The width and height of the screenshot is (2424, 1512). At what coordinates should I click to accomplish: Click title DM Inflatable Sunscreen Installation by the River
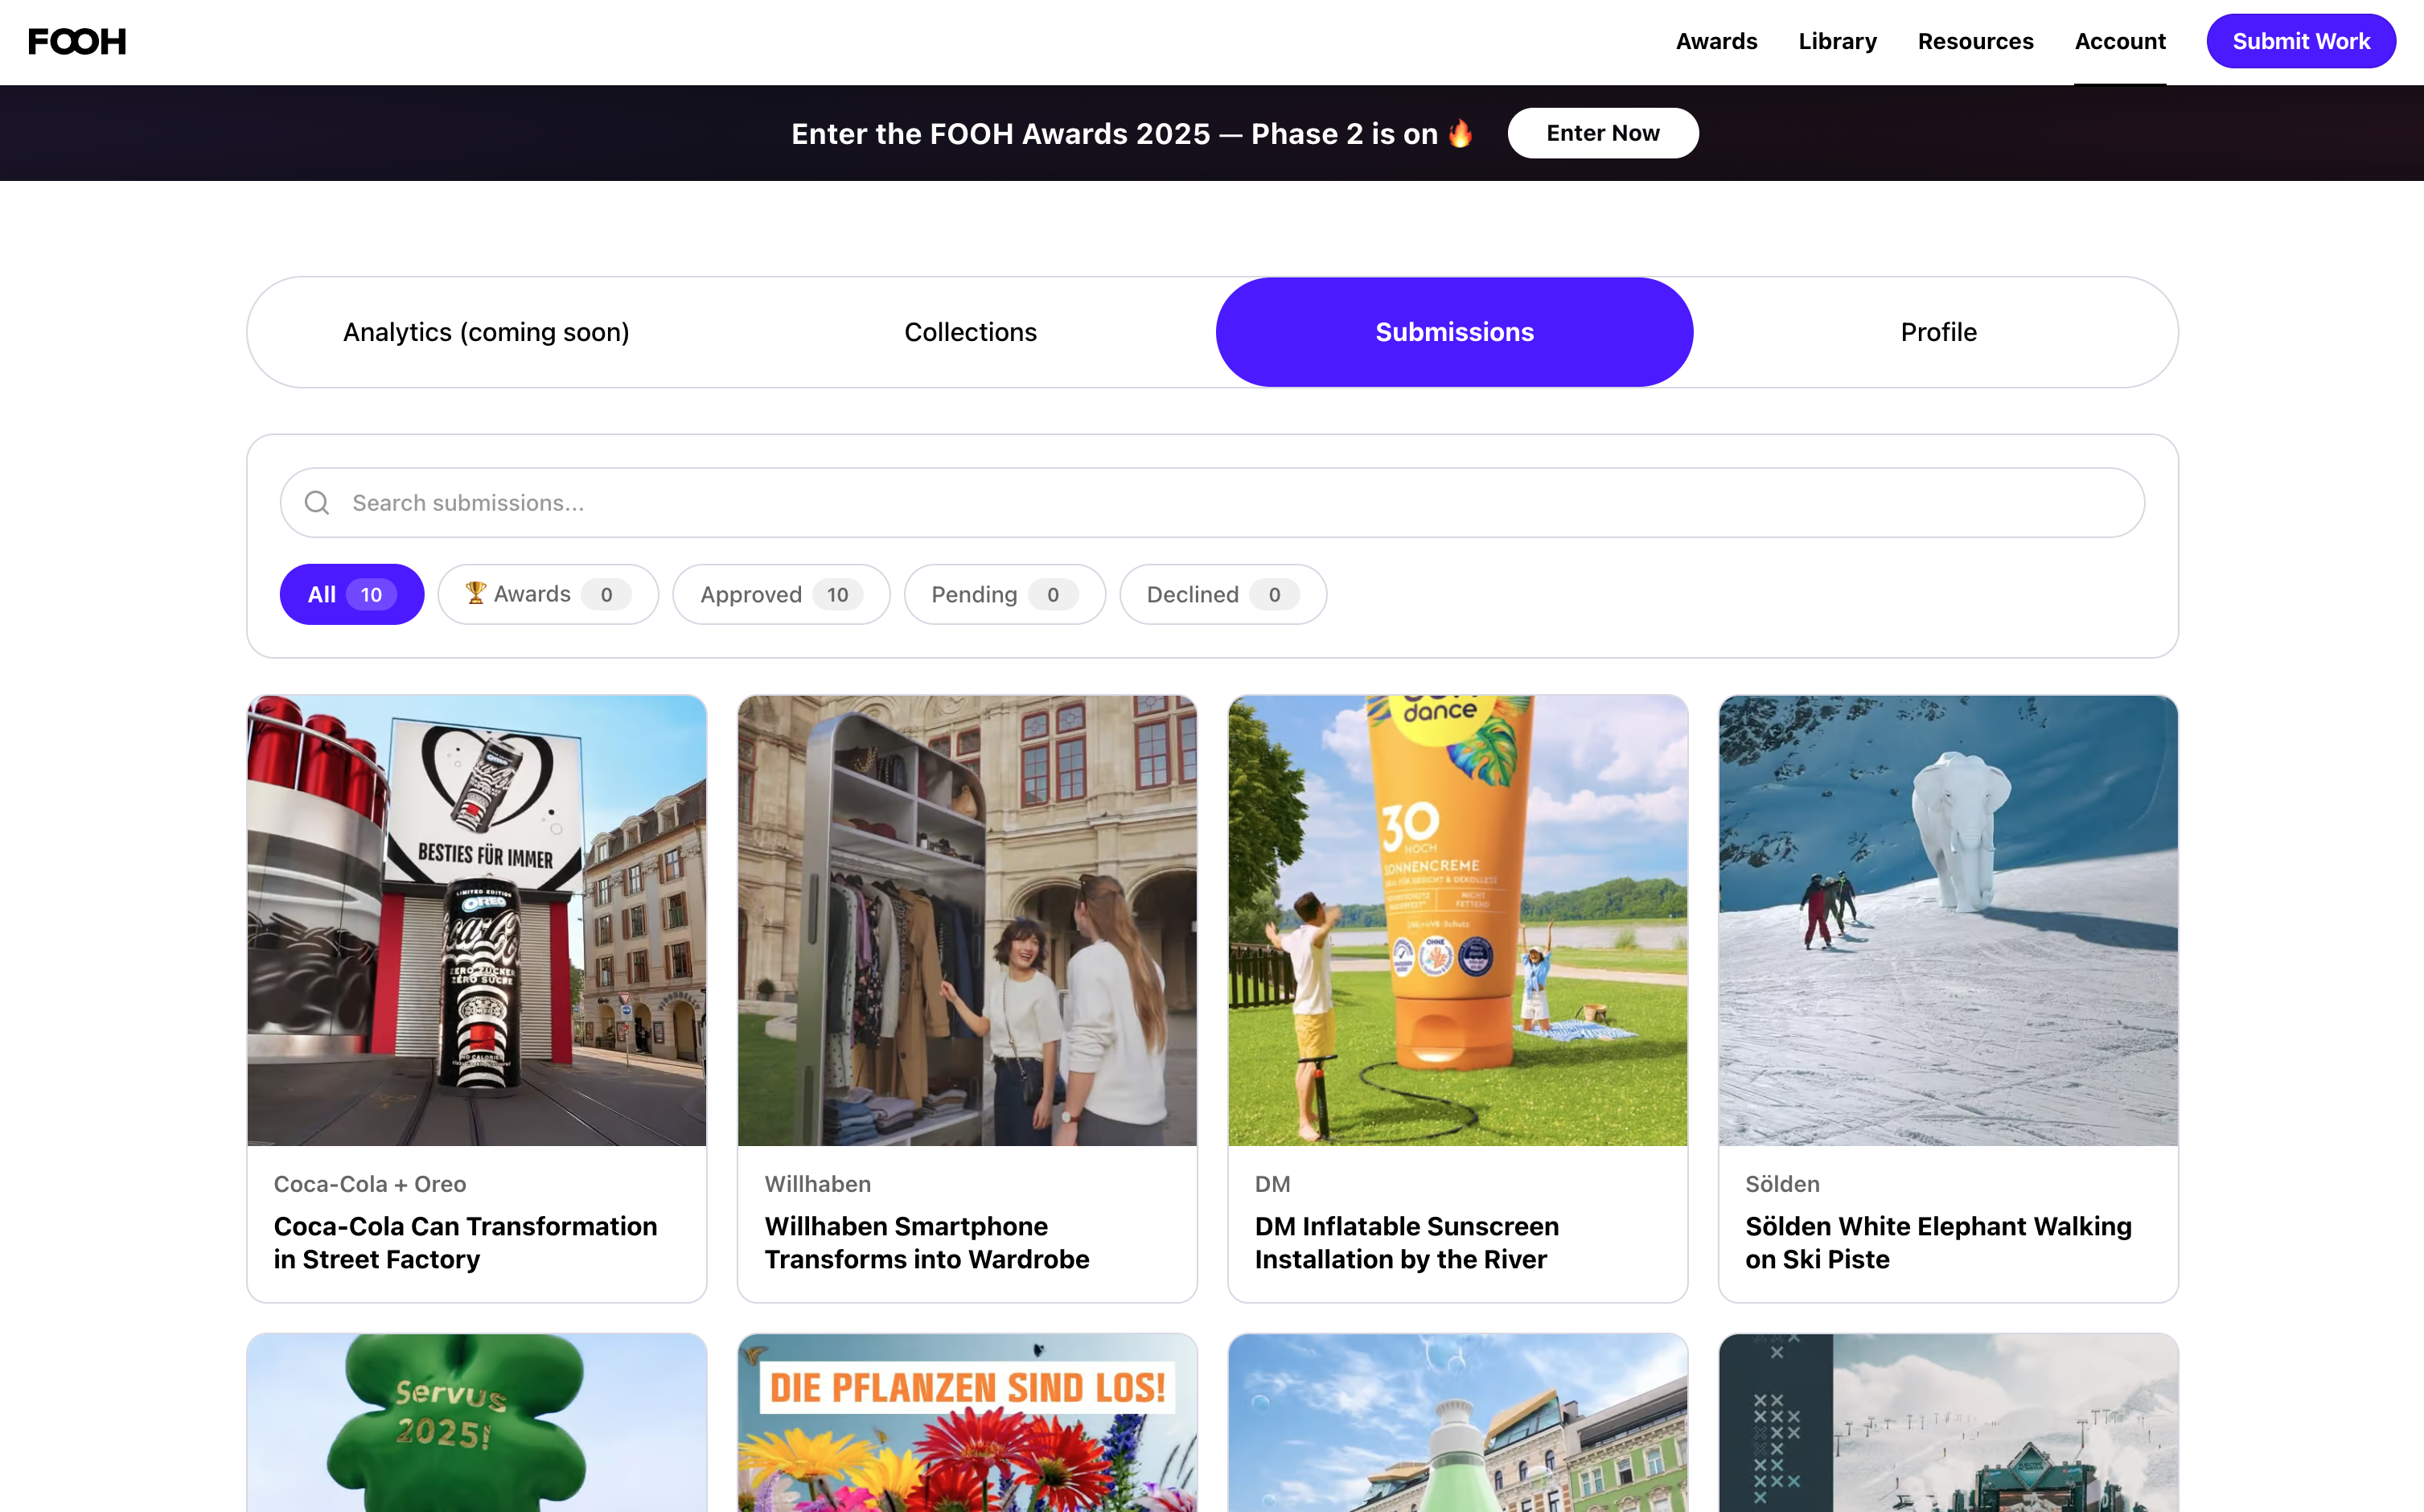1407,1243
